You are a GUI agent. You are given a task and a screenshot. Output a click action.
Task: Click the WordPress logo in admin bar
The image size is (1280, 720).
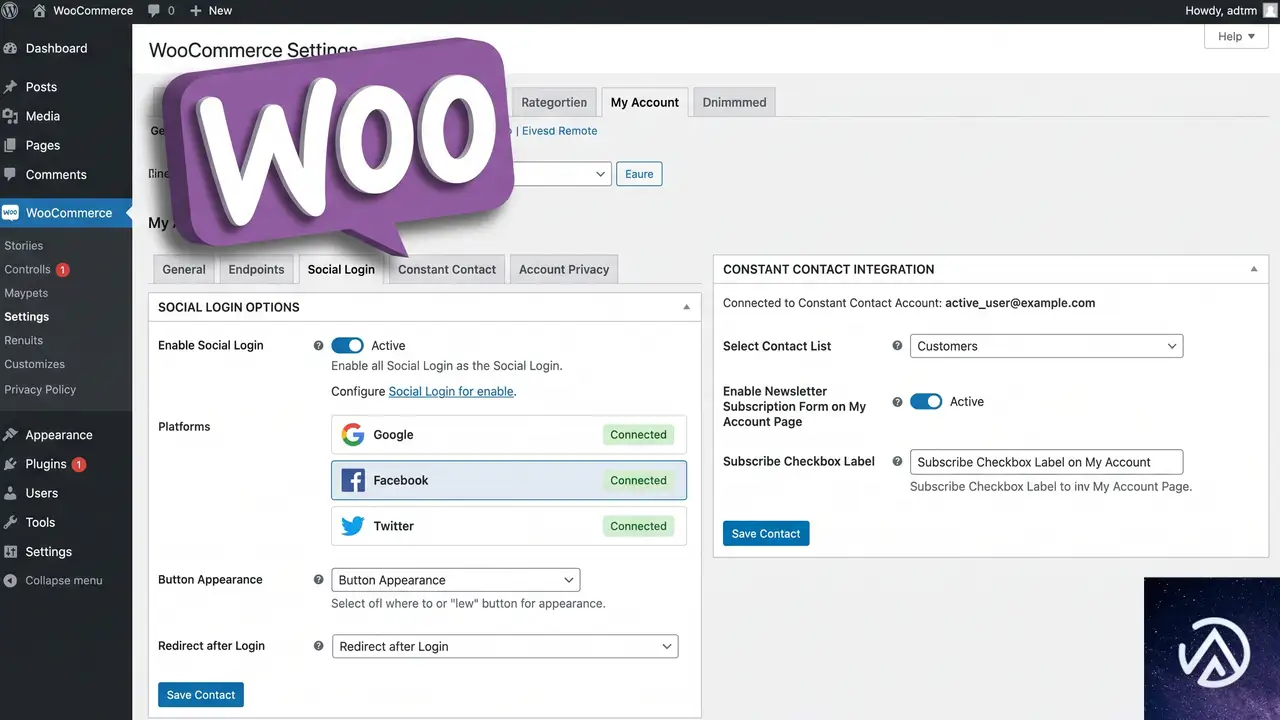coord(11,10)
